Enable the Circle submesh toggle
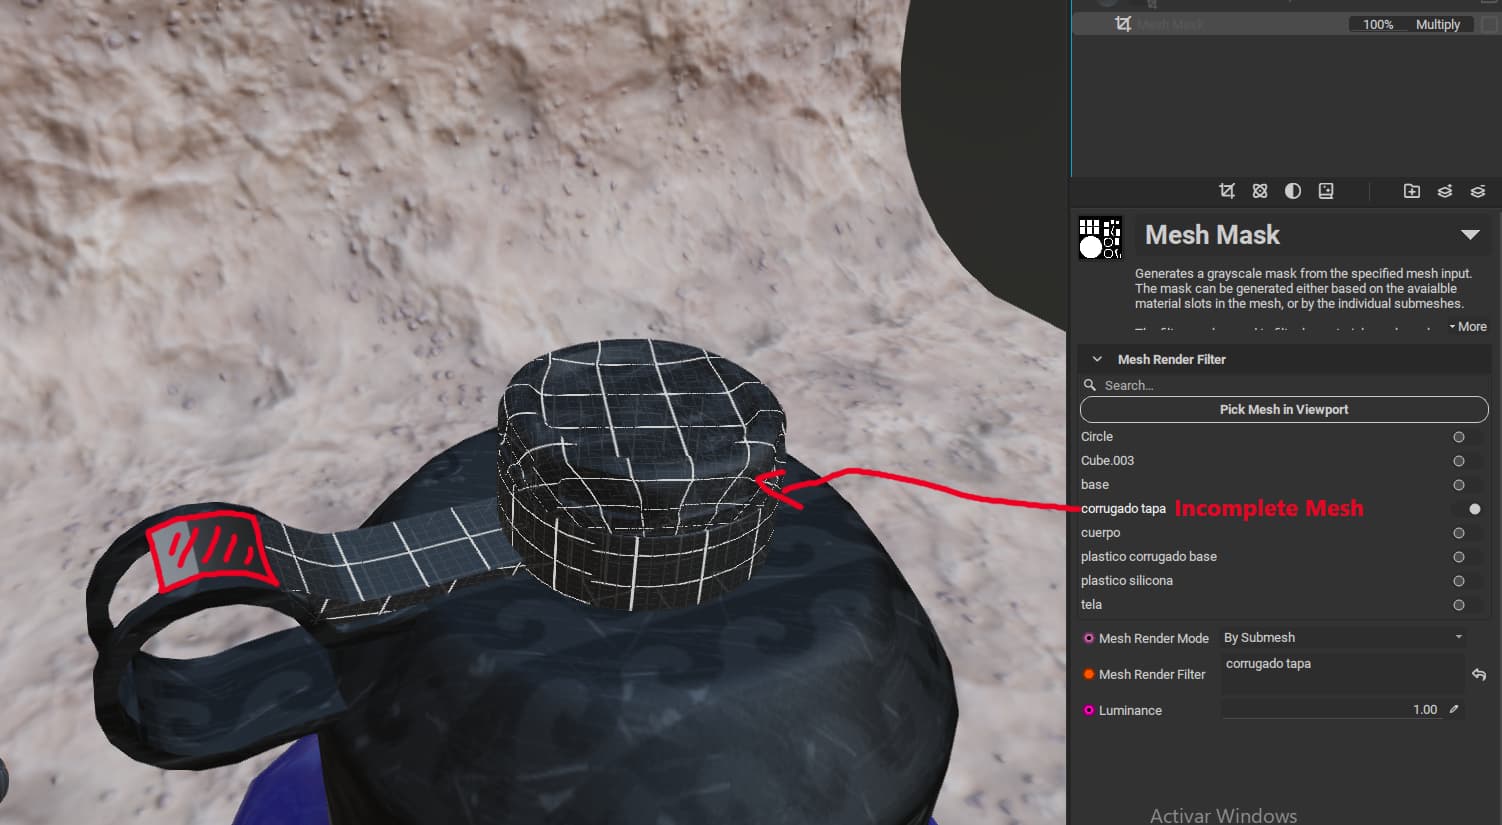The width and height of the screenshot is (1502, 825). [1459, 437]
